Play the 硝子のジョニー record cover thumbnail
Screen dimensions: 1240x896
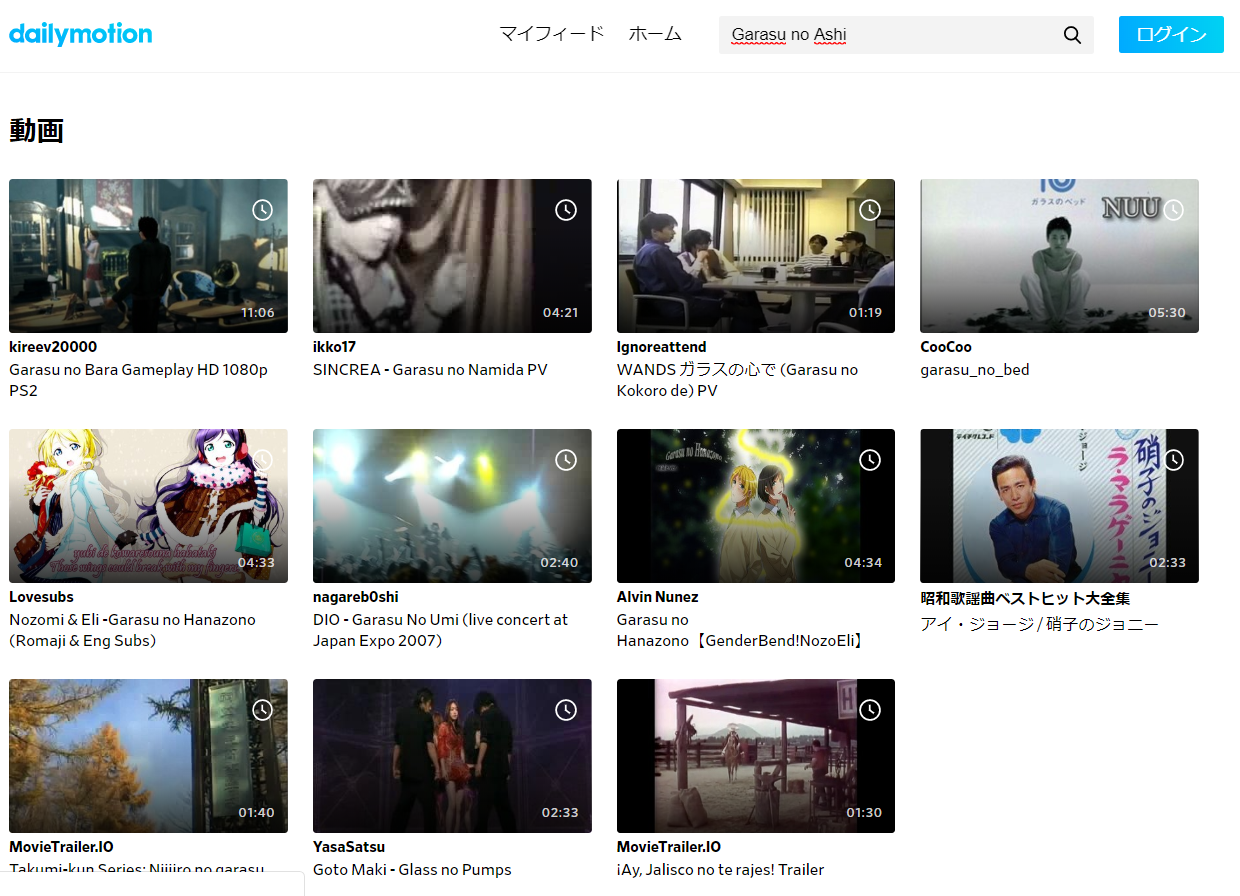point(1059,506)
